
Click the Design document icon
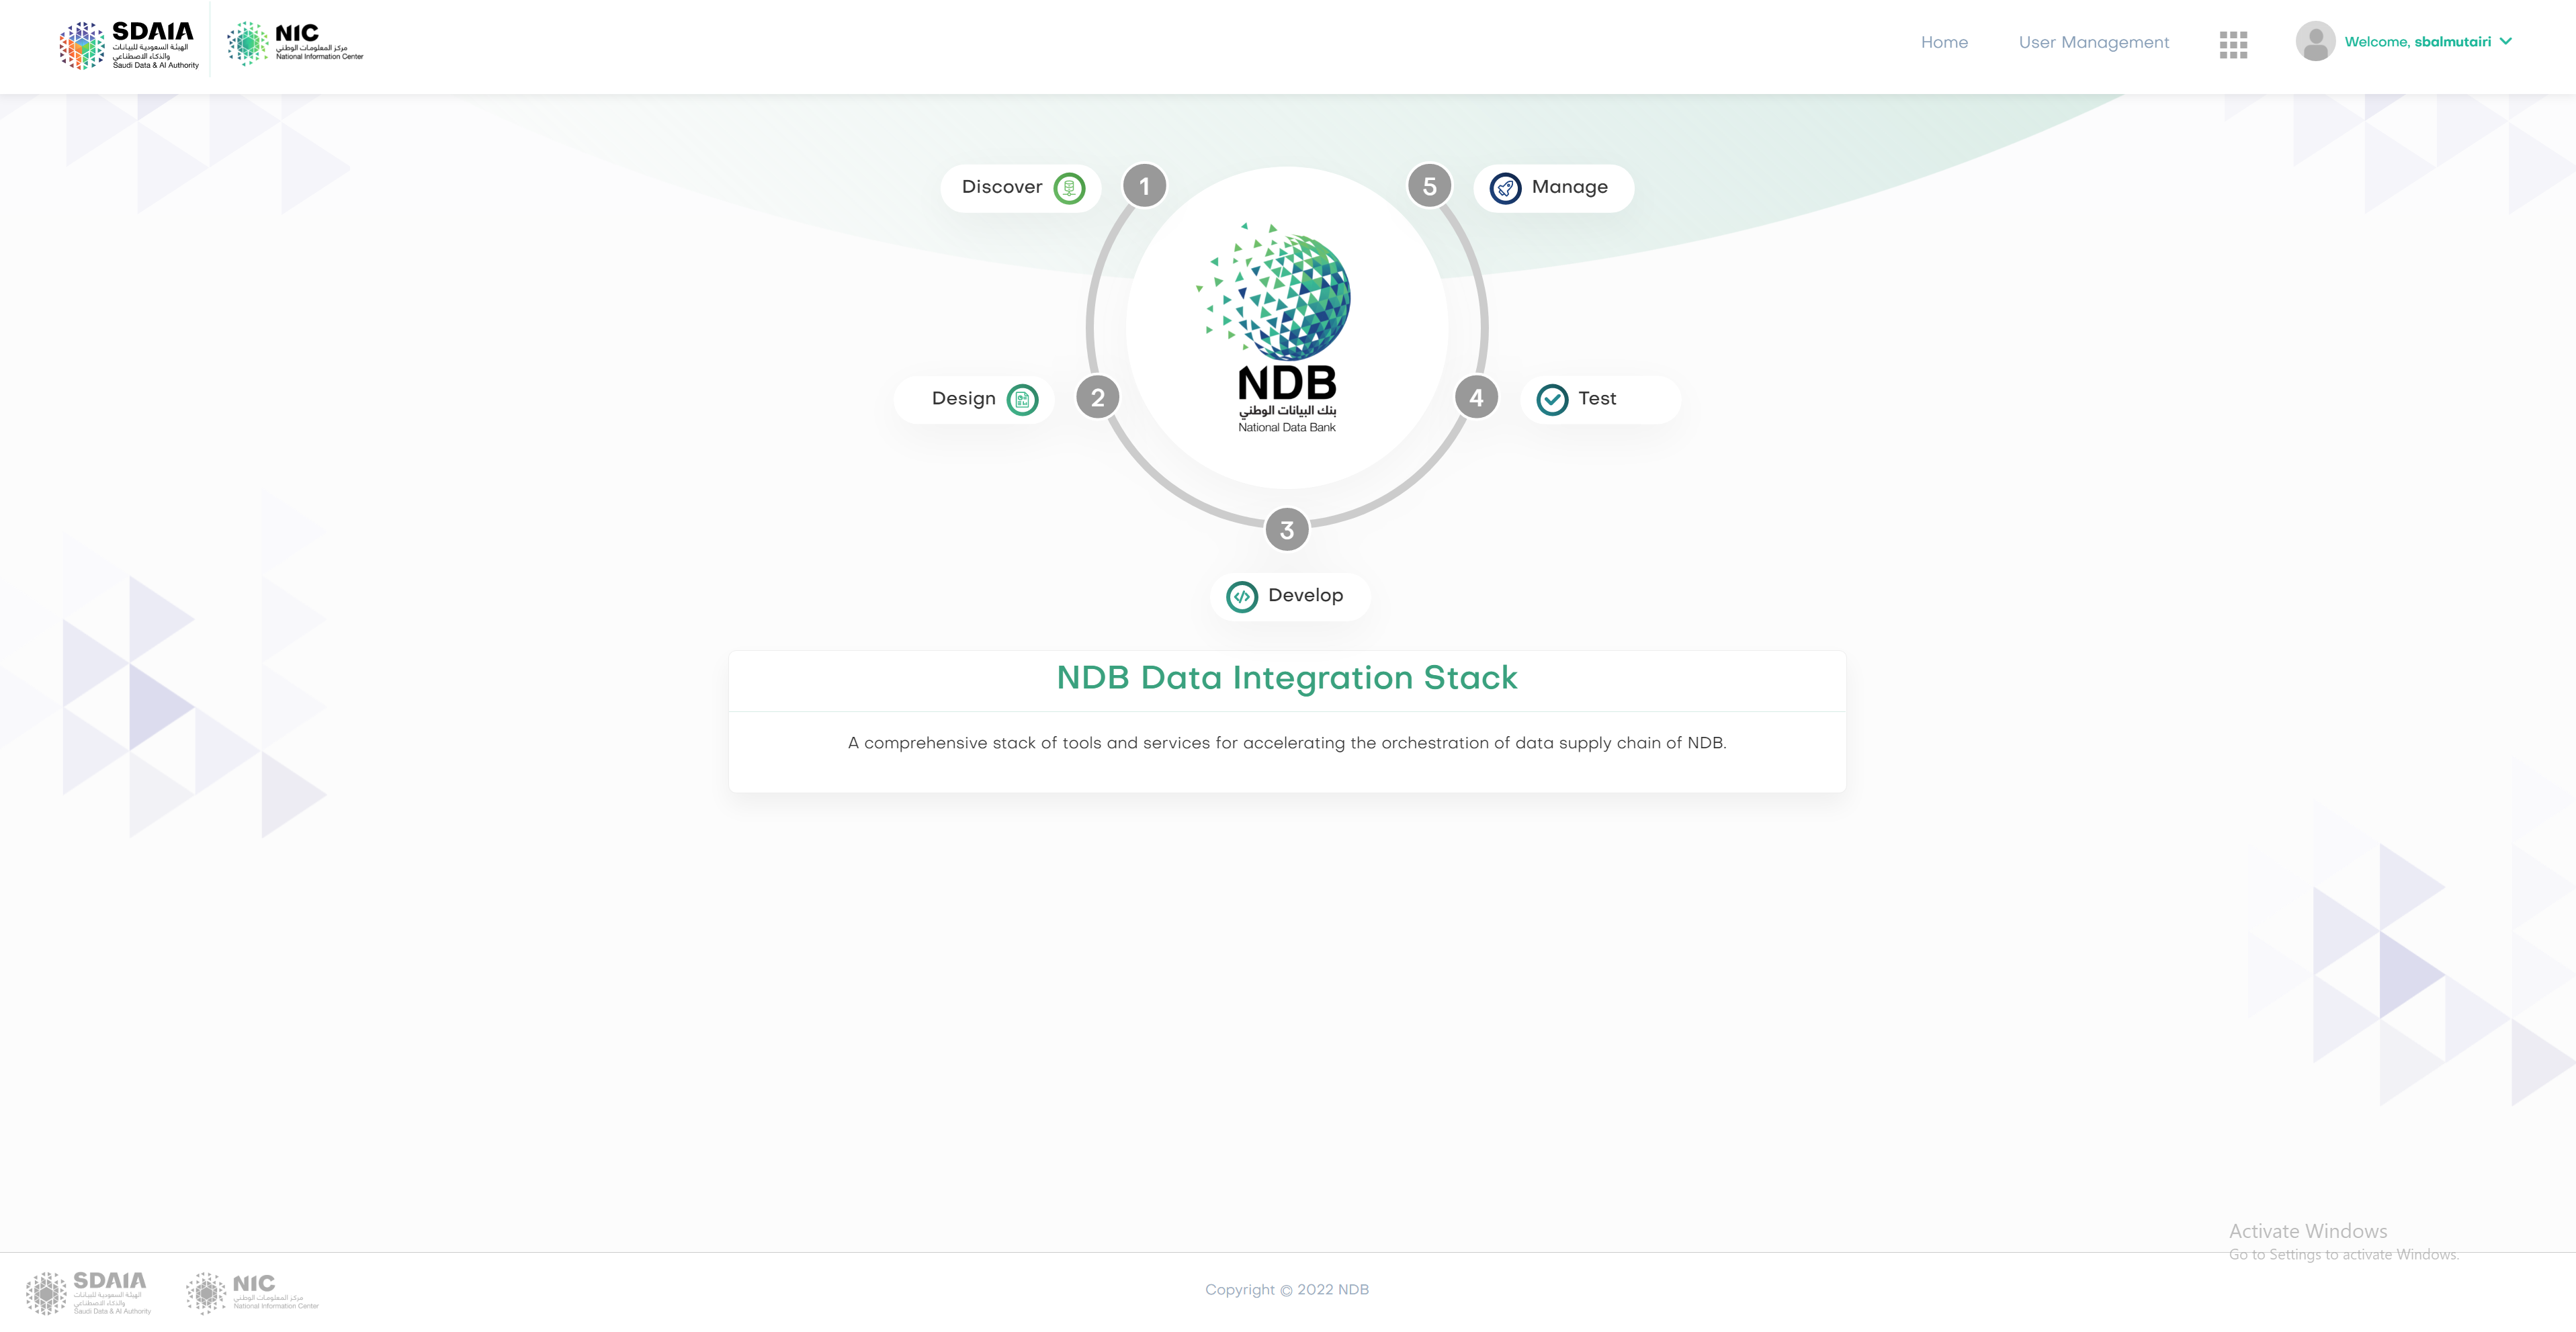(1022, 400)
